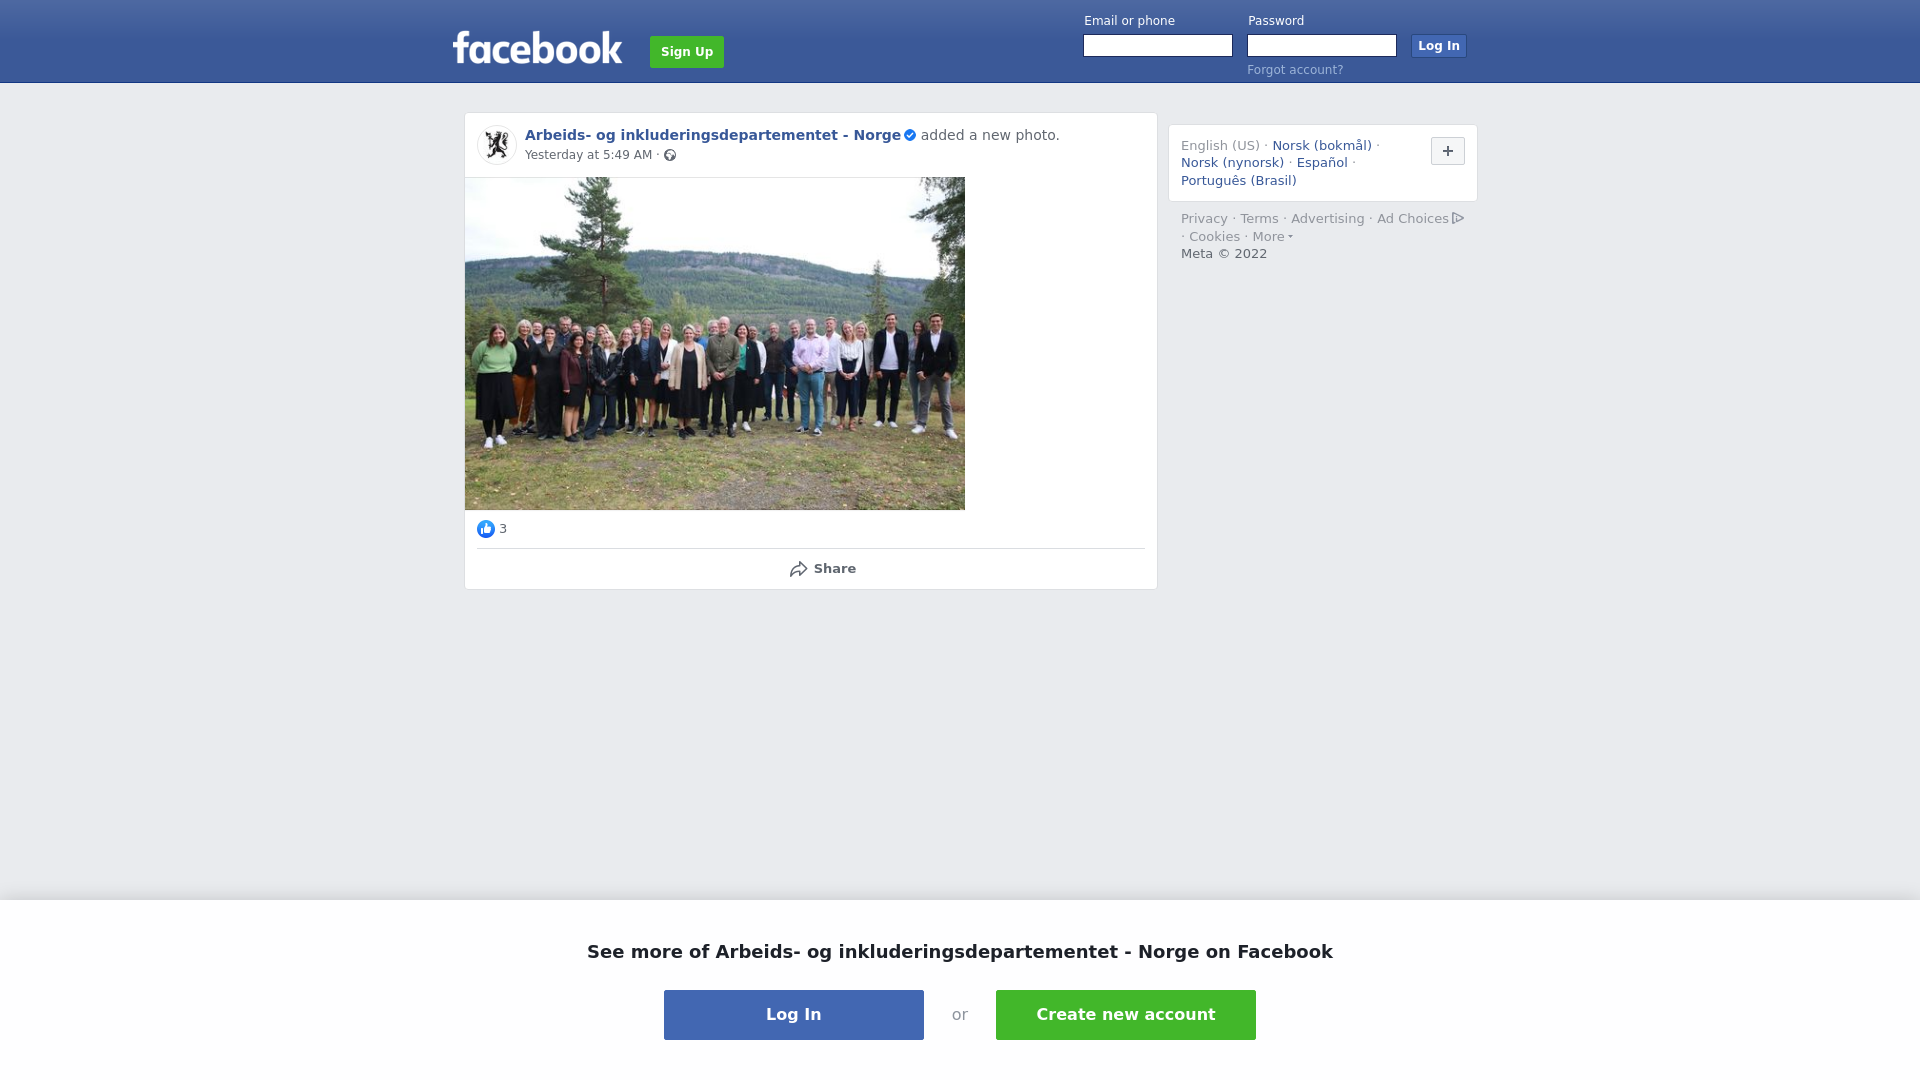Click the verified badge next to Norge
This screenshot has width=1920, height=1080.
(910, 136)
